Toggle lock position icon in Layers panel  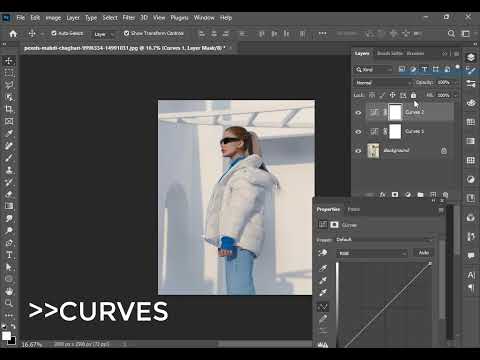point(393,96)
